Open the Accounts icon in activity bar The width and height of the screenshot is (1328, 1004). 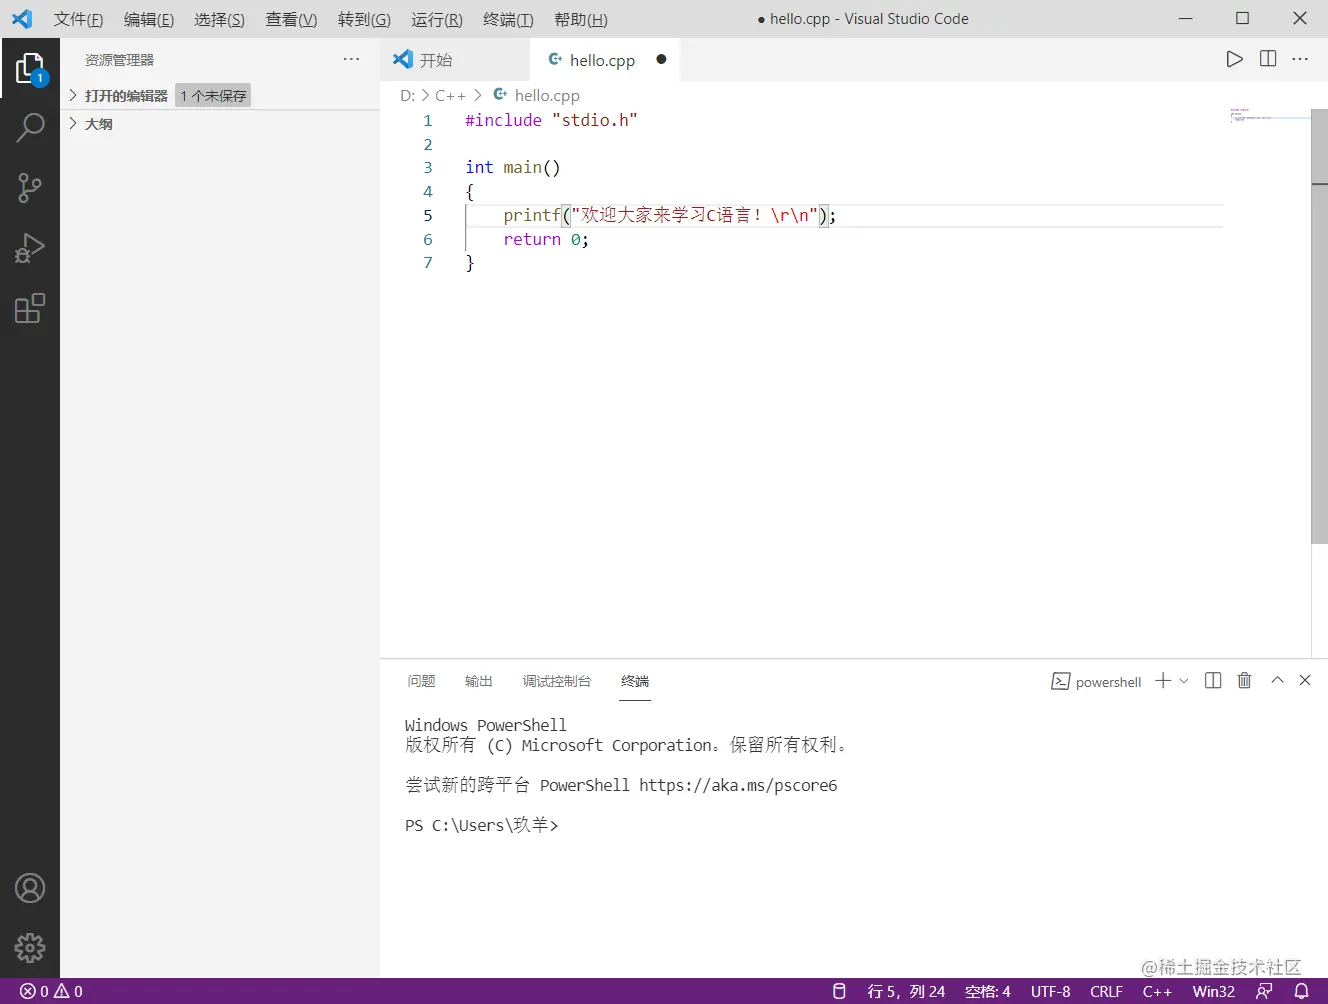(x=30, y=888)
